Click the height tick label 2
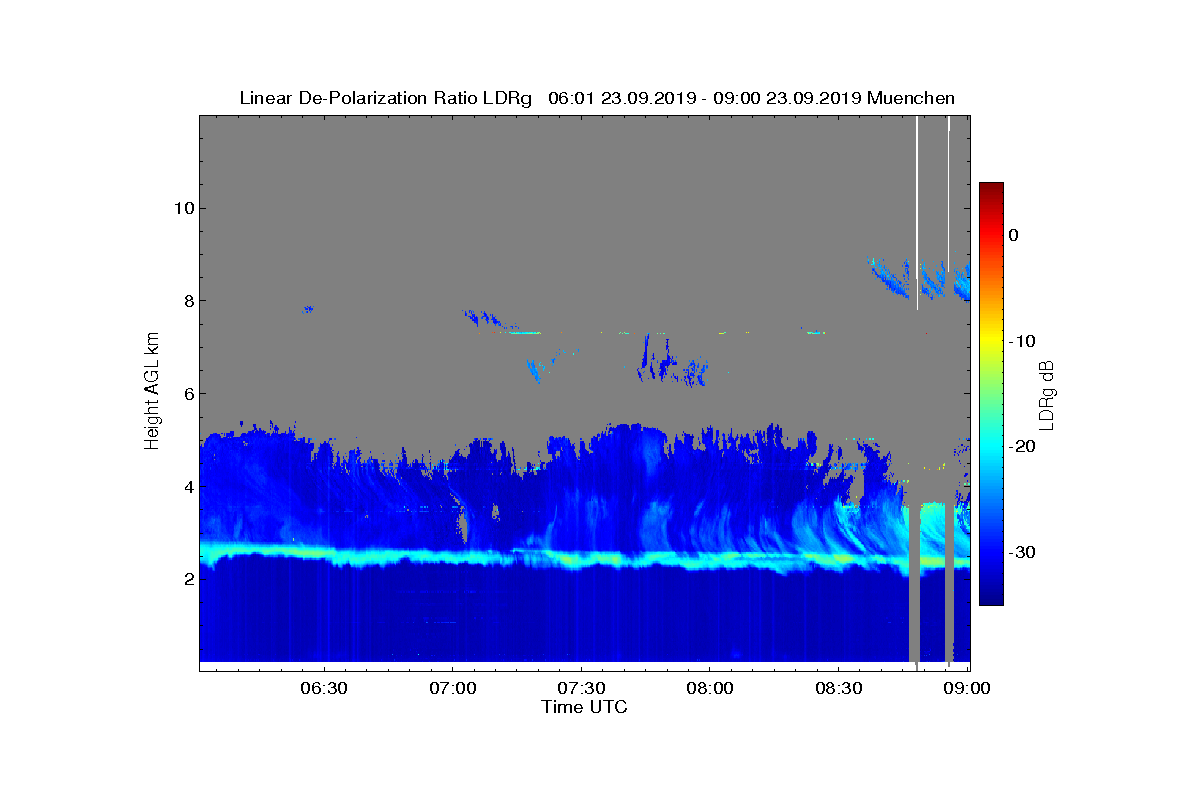 click(x=188, y=579)
